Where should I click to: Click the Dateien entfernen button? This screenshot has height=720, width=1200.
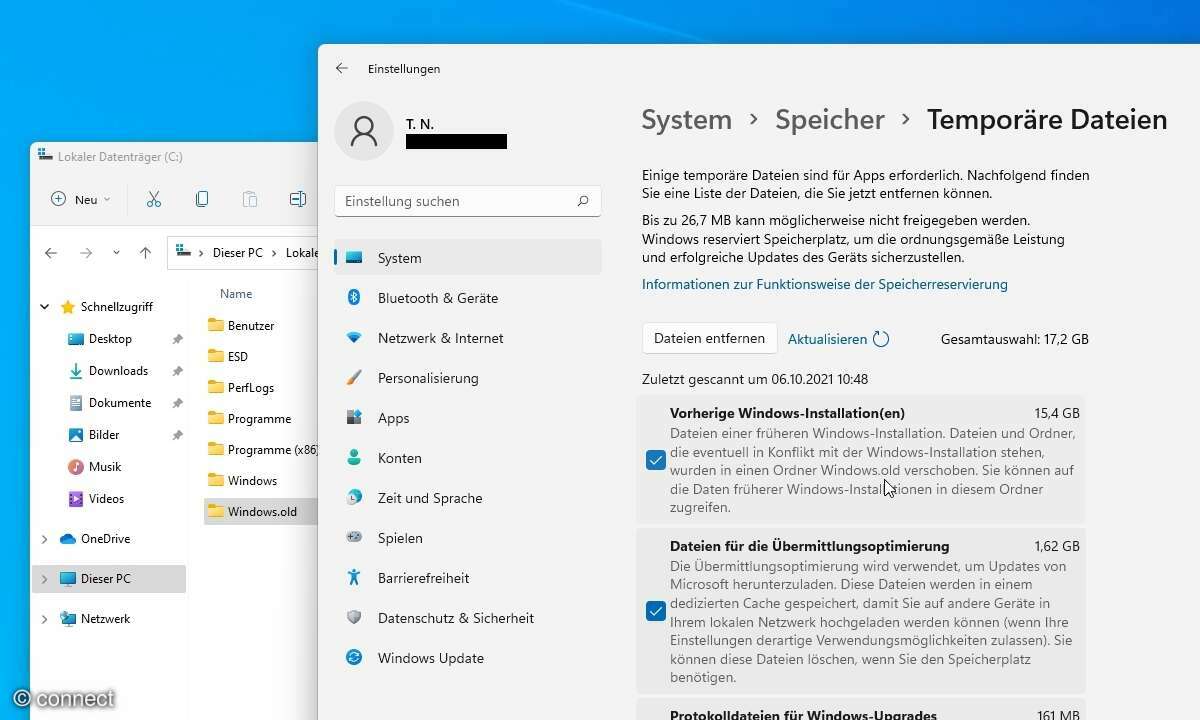[709, 339]
